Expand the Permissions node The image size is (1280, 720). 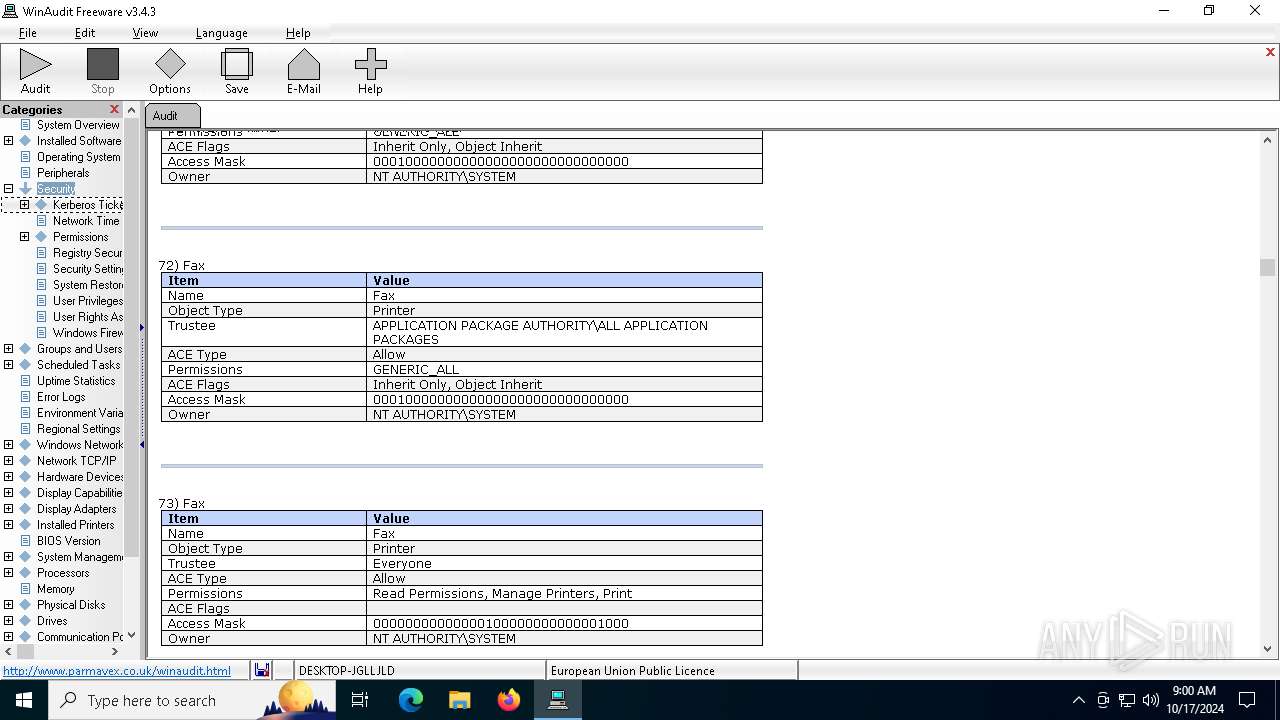point(25,237)
